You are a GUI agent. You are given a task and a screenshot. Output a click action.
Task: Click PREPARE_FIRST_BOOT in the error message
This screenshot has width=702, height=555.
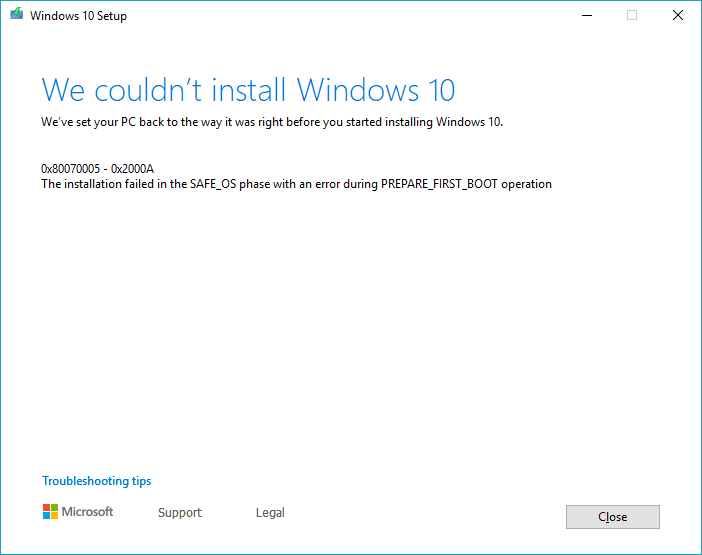[x=438, y=184]
